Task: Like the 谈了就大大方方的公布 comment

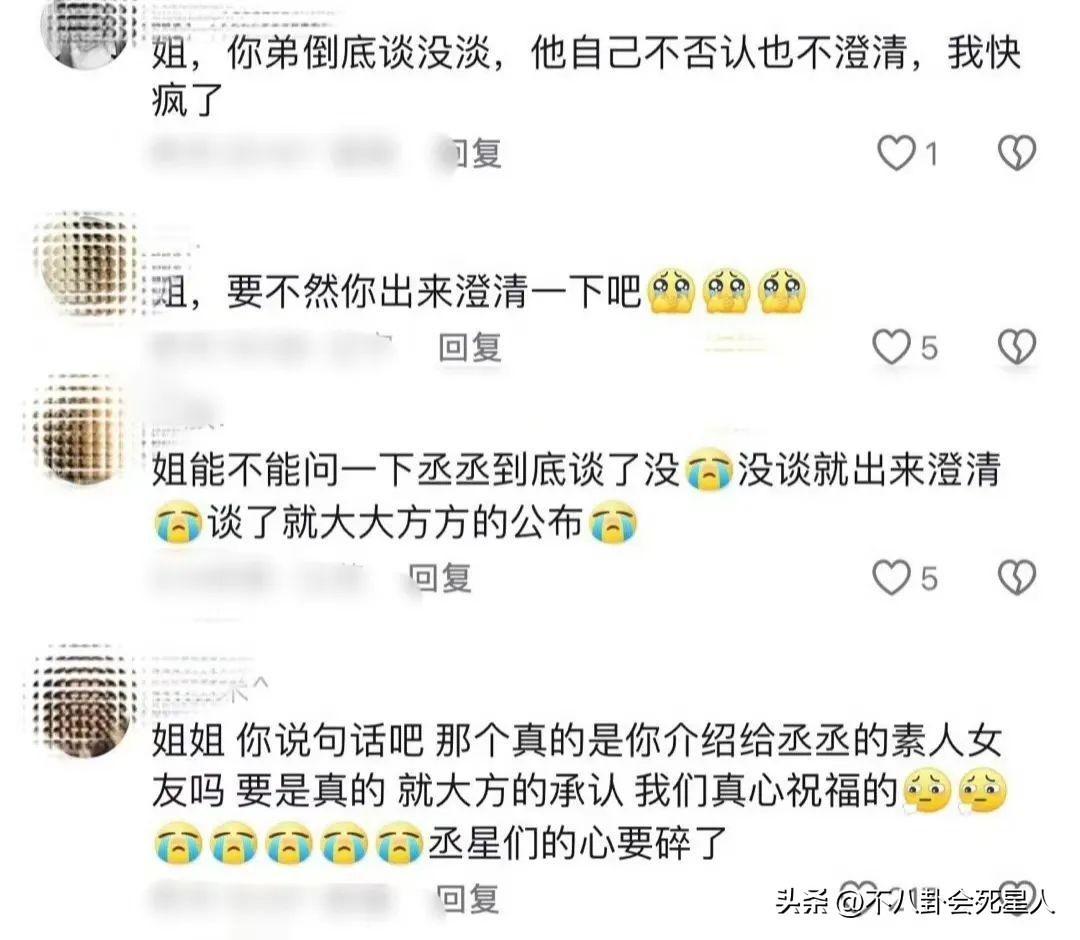Action: (x=892, y=577)
